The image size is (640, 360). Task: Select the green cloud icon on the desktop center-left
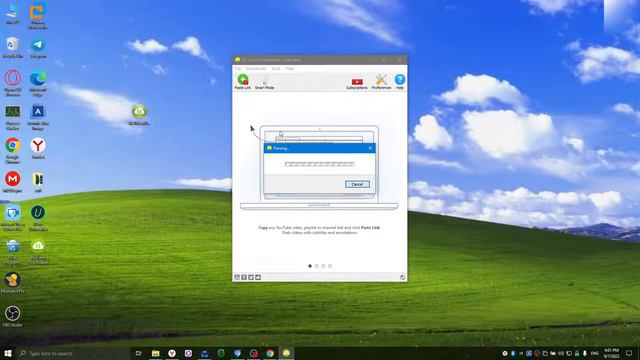[139, 114]
